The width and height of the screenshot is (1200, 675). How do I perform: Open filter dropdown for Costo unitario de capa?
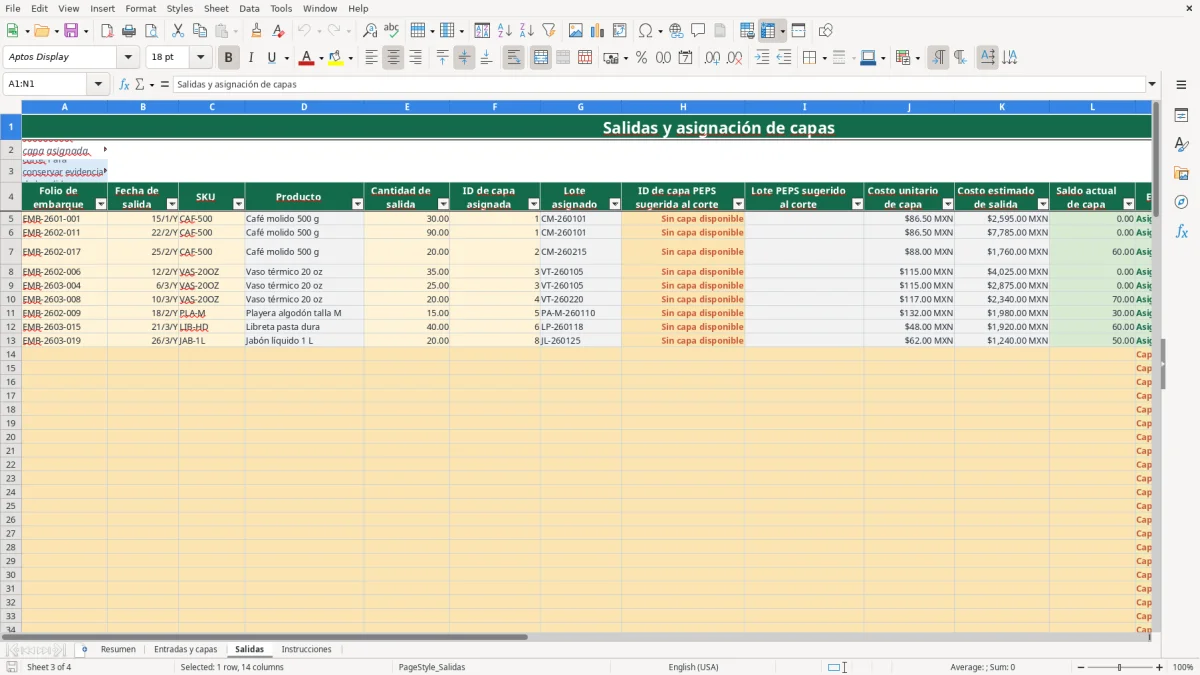pos(948,204)
